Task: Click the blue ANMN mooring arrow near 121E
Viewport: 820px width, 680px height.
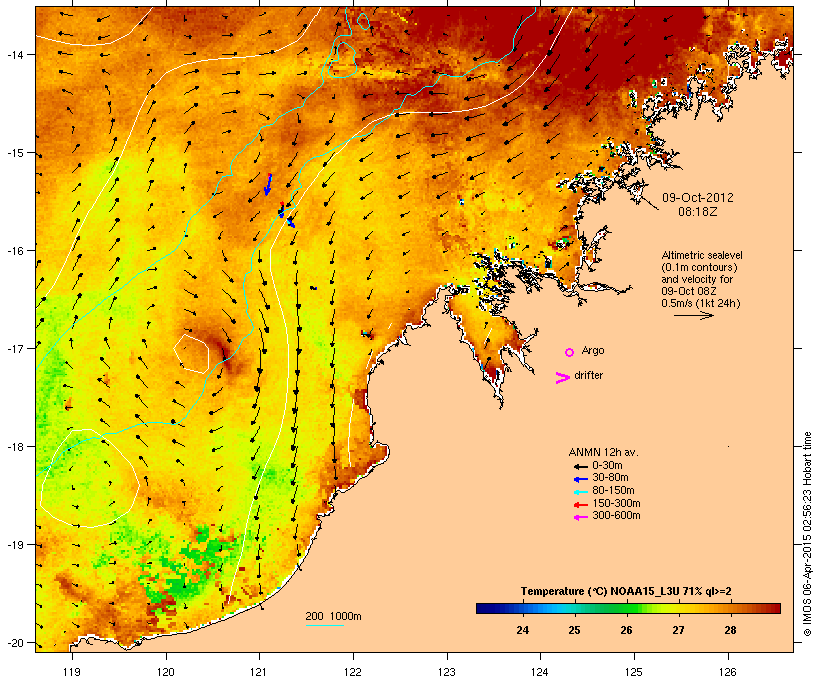Action: click(x=268, y=185)
